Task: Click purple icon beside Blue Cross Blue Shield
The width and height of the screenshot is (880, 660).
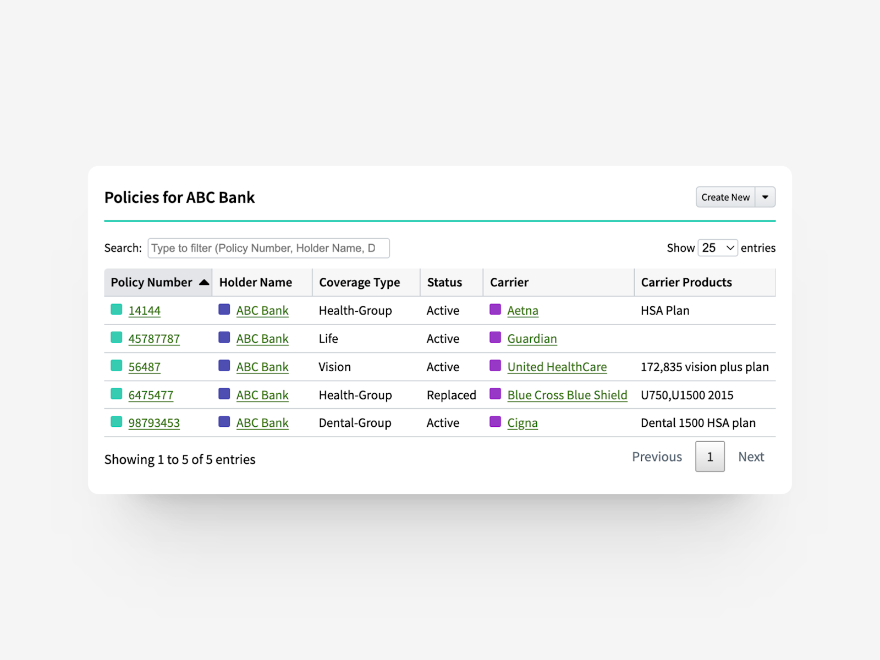Action: point(495,394)
